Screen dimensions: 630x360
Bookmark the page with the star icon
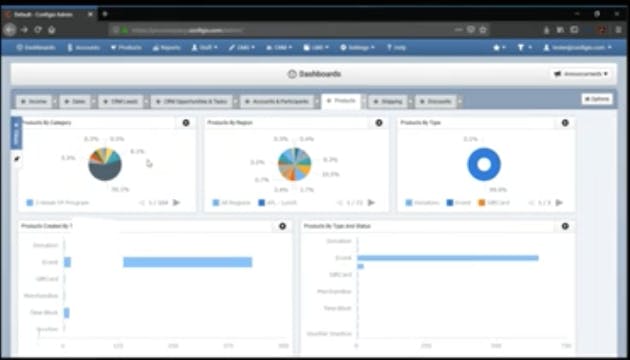click(x=483, y=30)
